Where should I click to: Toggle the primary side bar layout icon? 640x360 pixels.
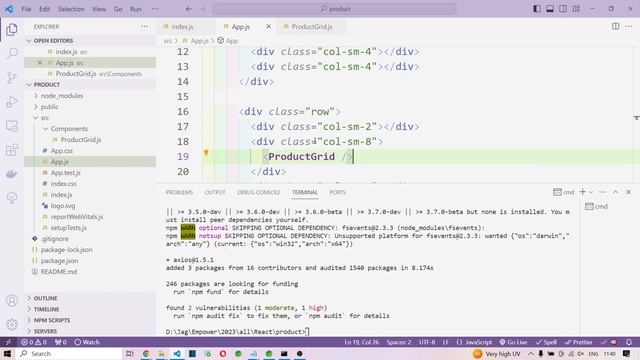click(537, 9)
